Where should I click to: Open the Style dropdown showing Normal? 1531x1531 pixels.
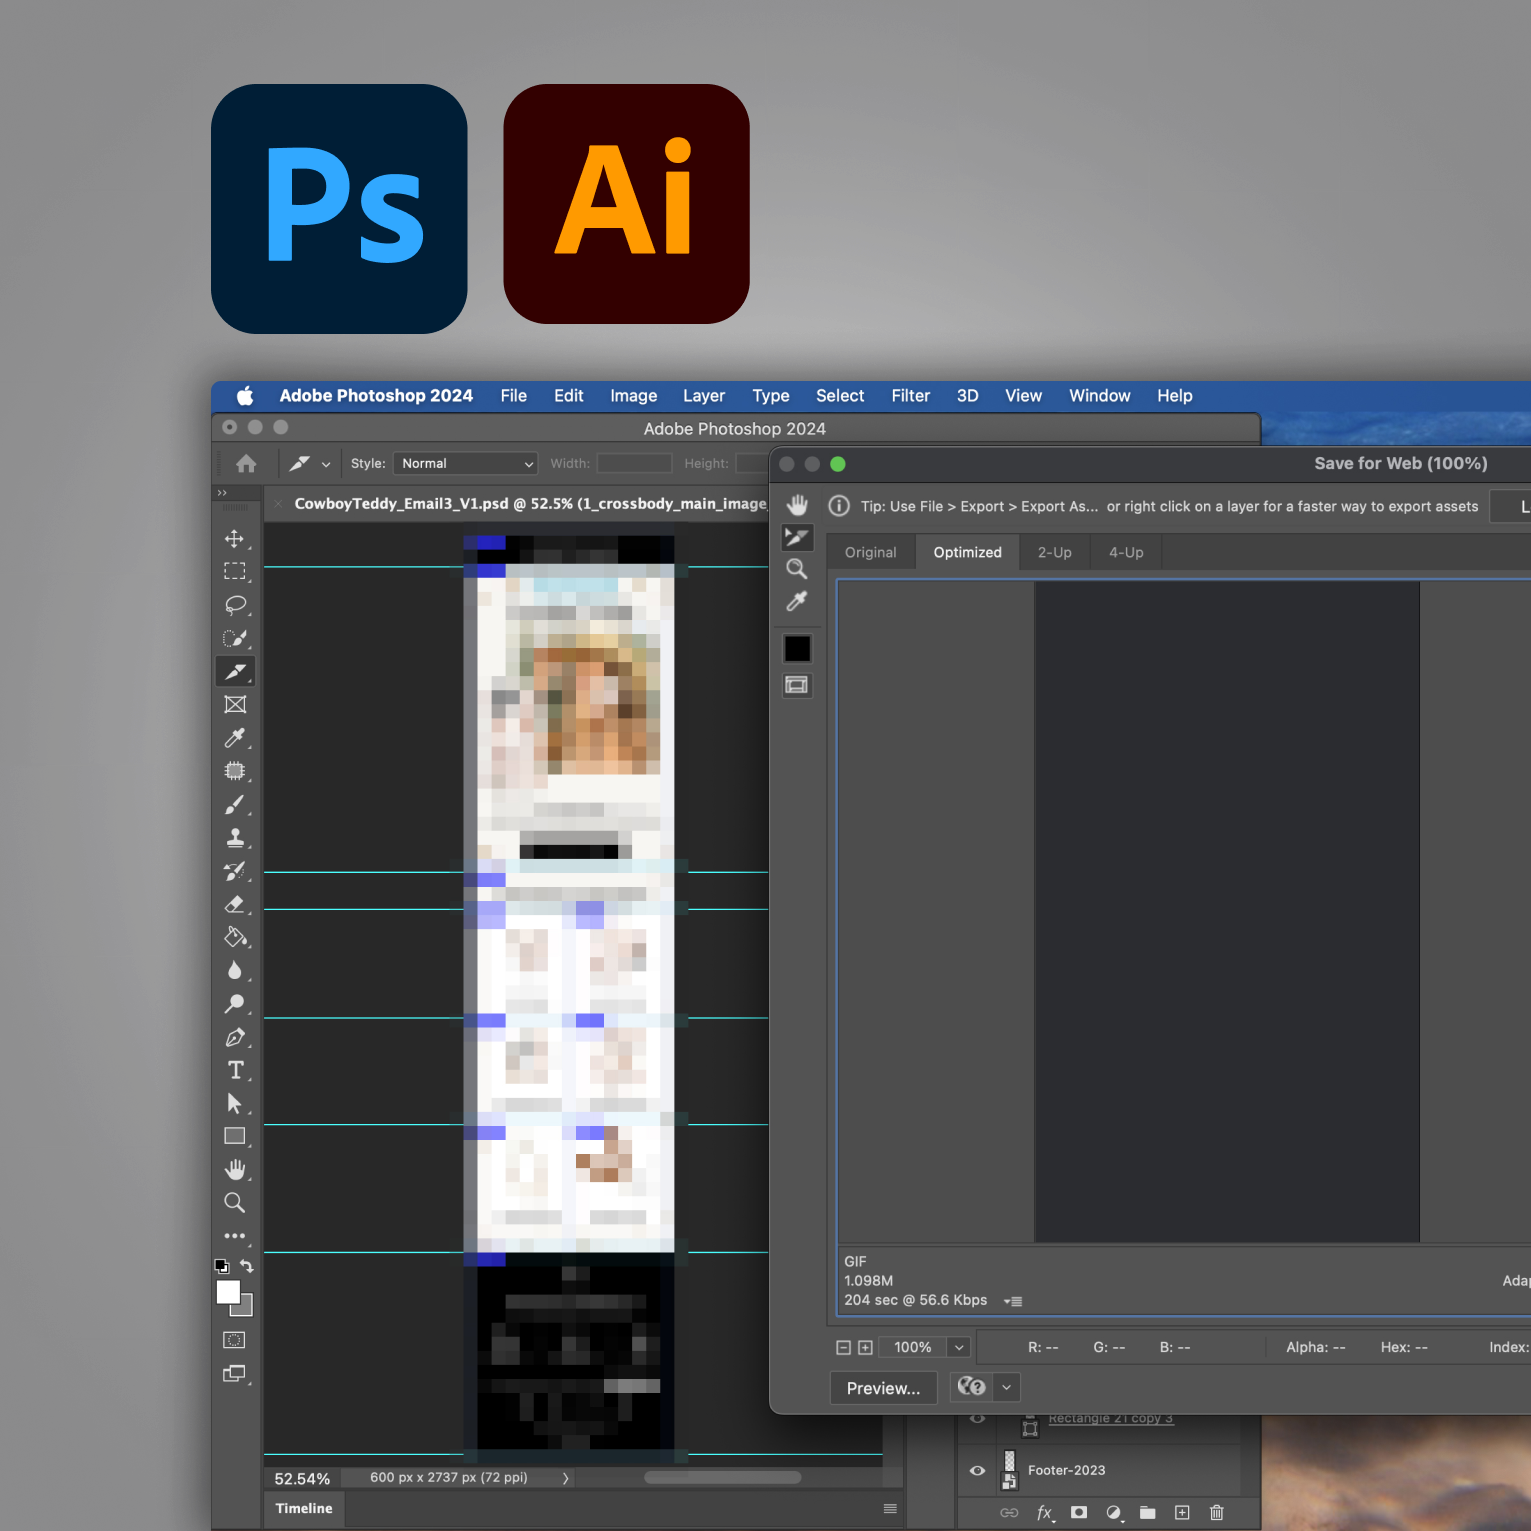466,463
